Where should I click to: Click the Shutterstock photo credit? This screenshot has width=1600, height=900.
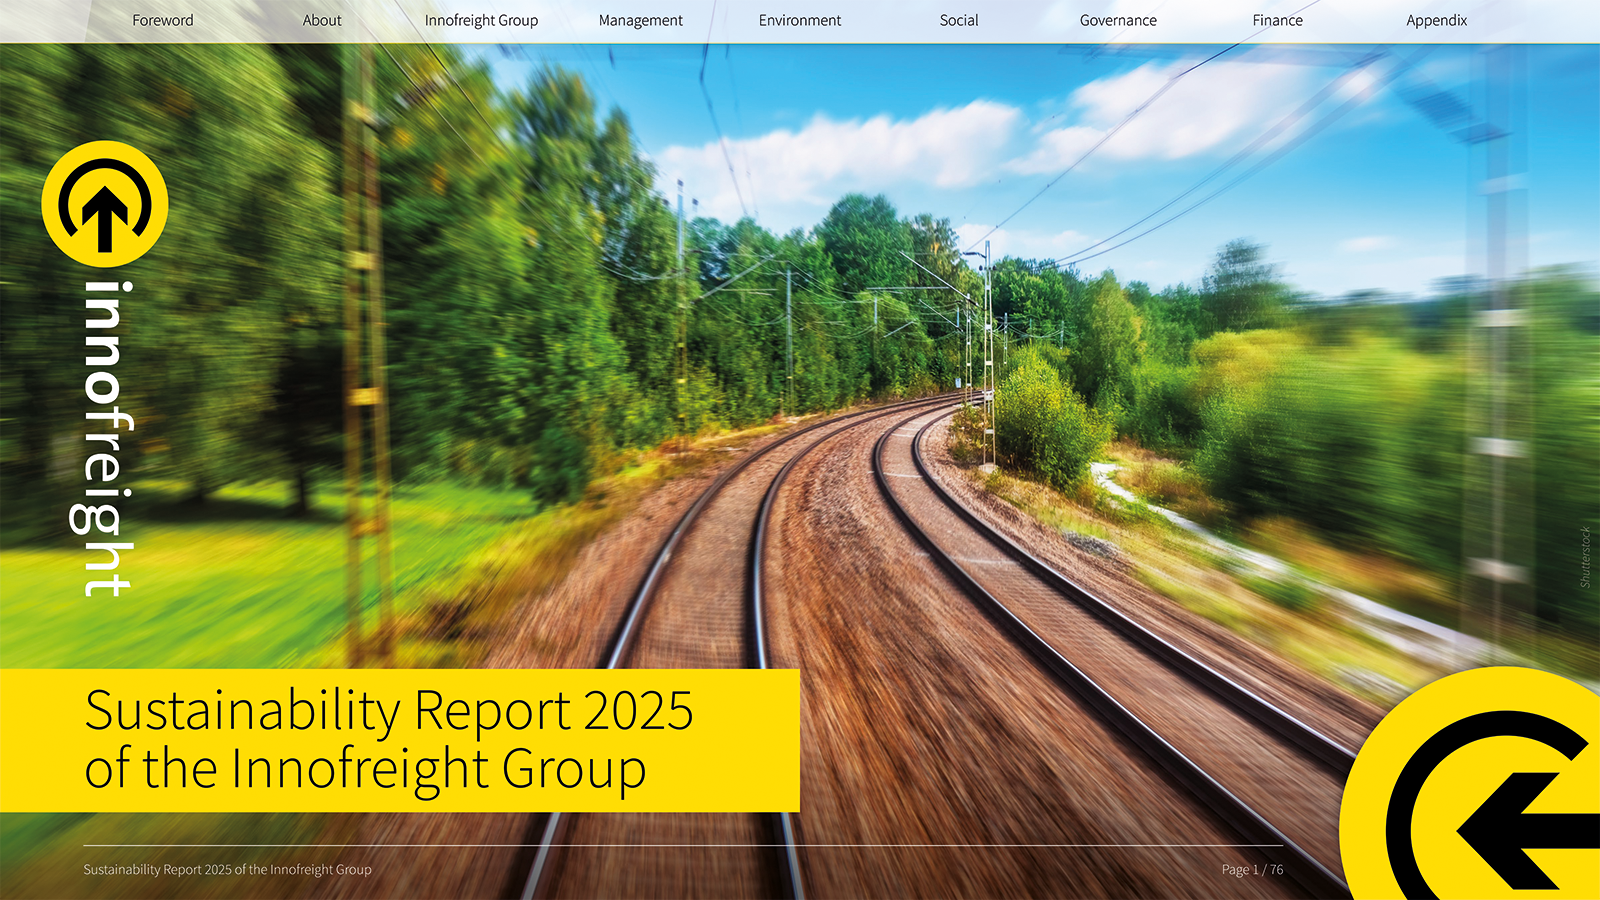click(1585, 557)
